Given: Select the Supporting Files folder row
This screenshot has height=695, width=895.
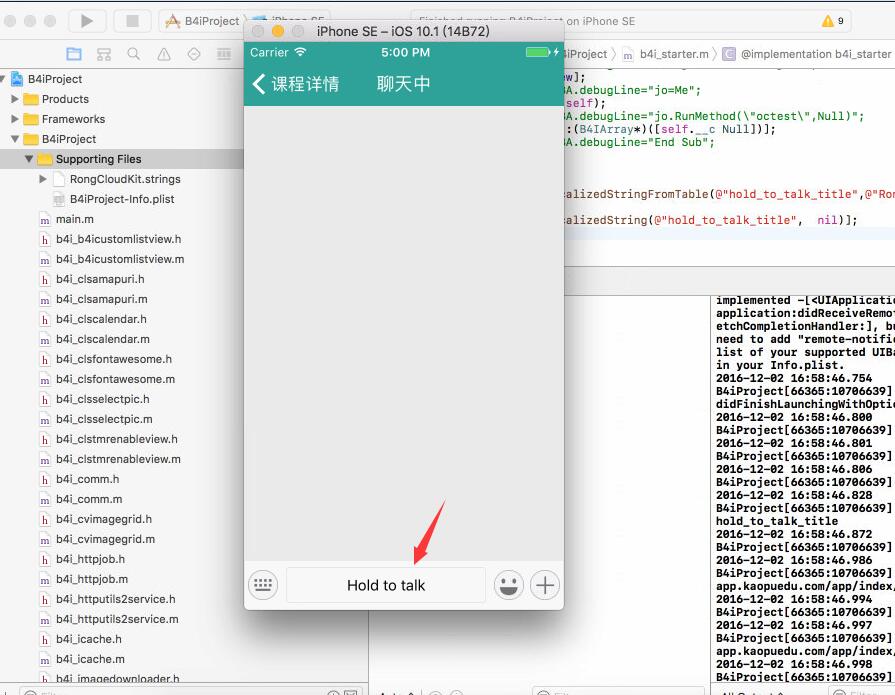Looking at the screenshot, I should [x=122, y=159].
